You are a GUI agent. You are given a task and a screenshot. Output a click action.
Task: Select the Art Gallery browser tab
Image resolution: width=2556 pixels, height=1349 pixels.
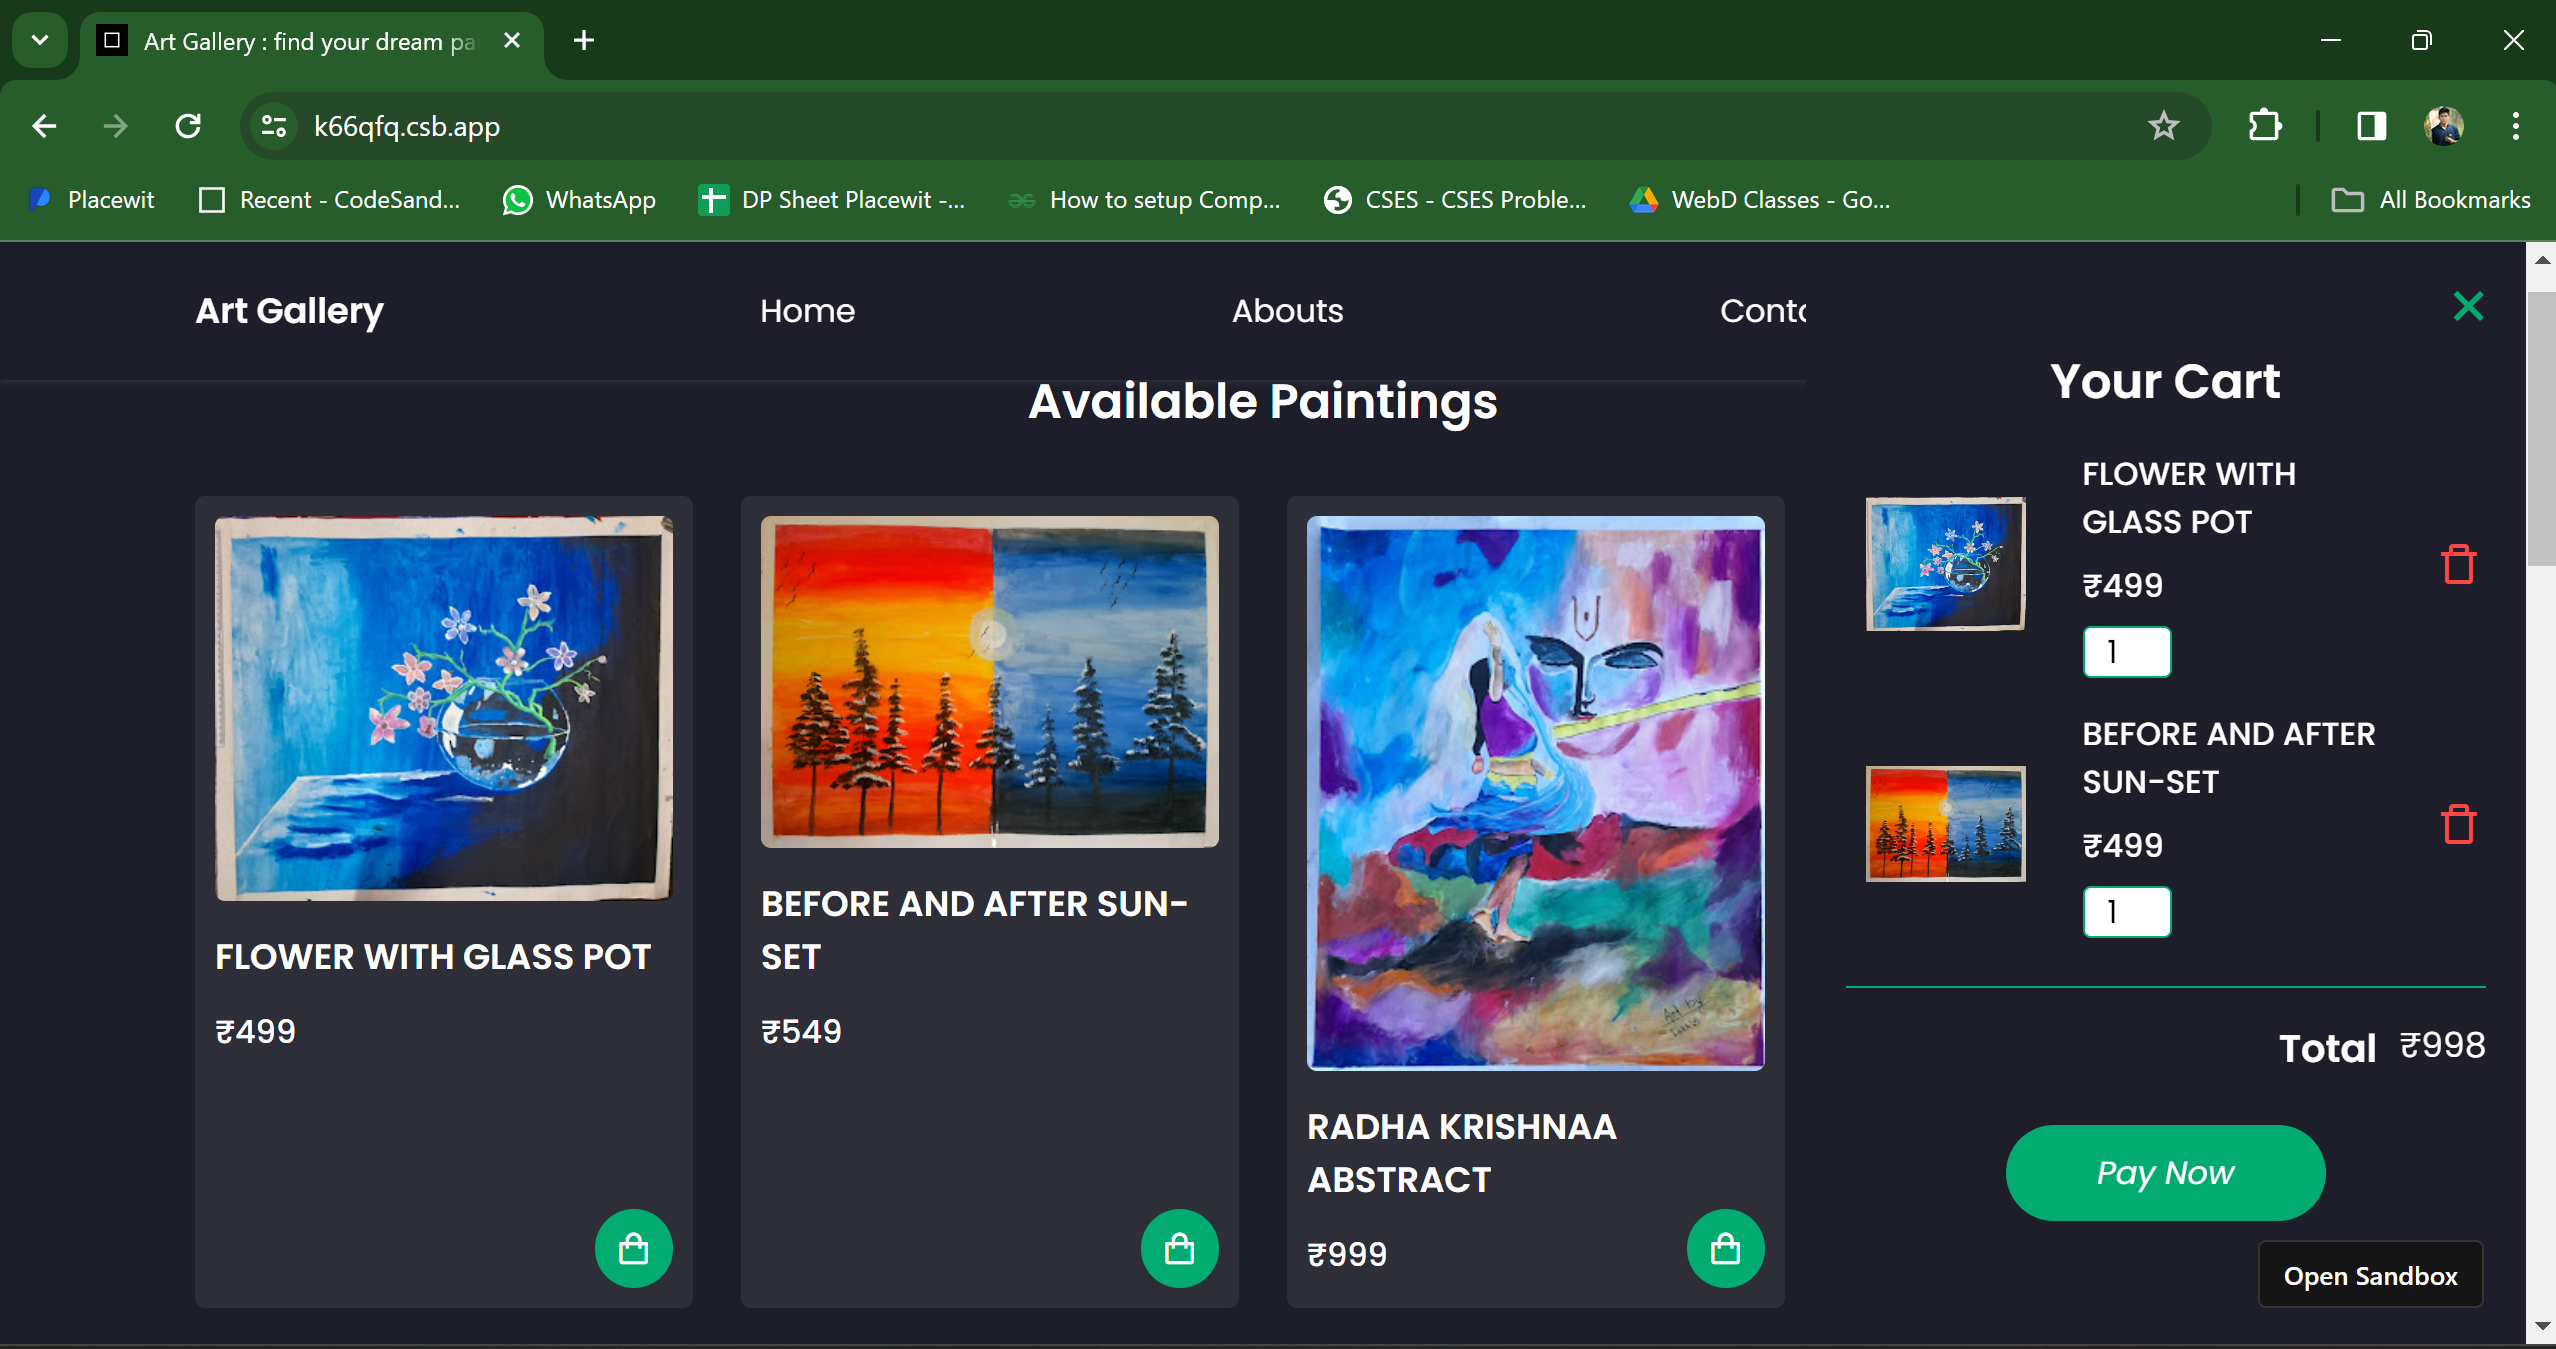310,41
